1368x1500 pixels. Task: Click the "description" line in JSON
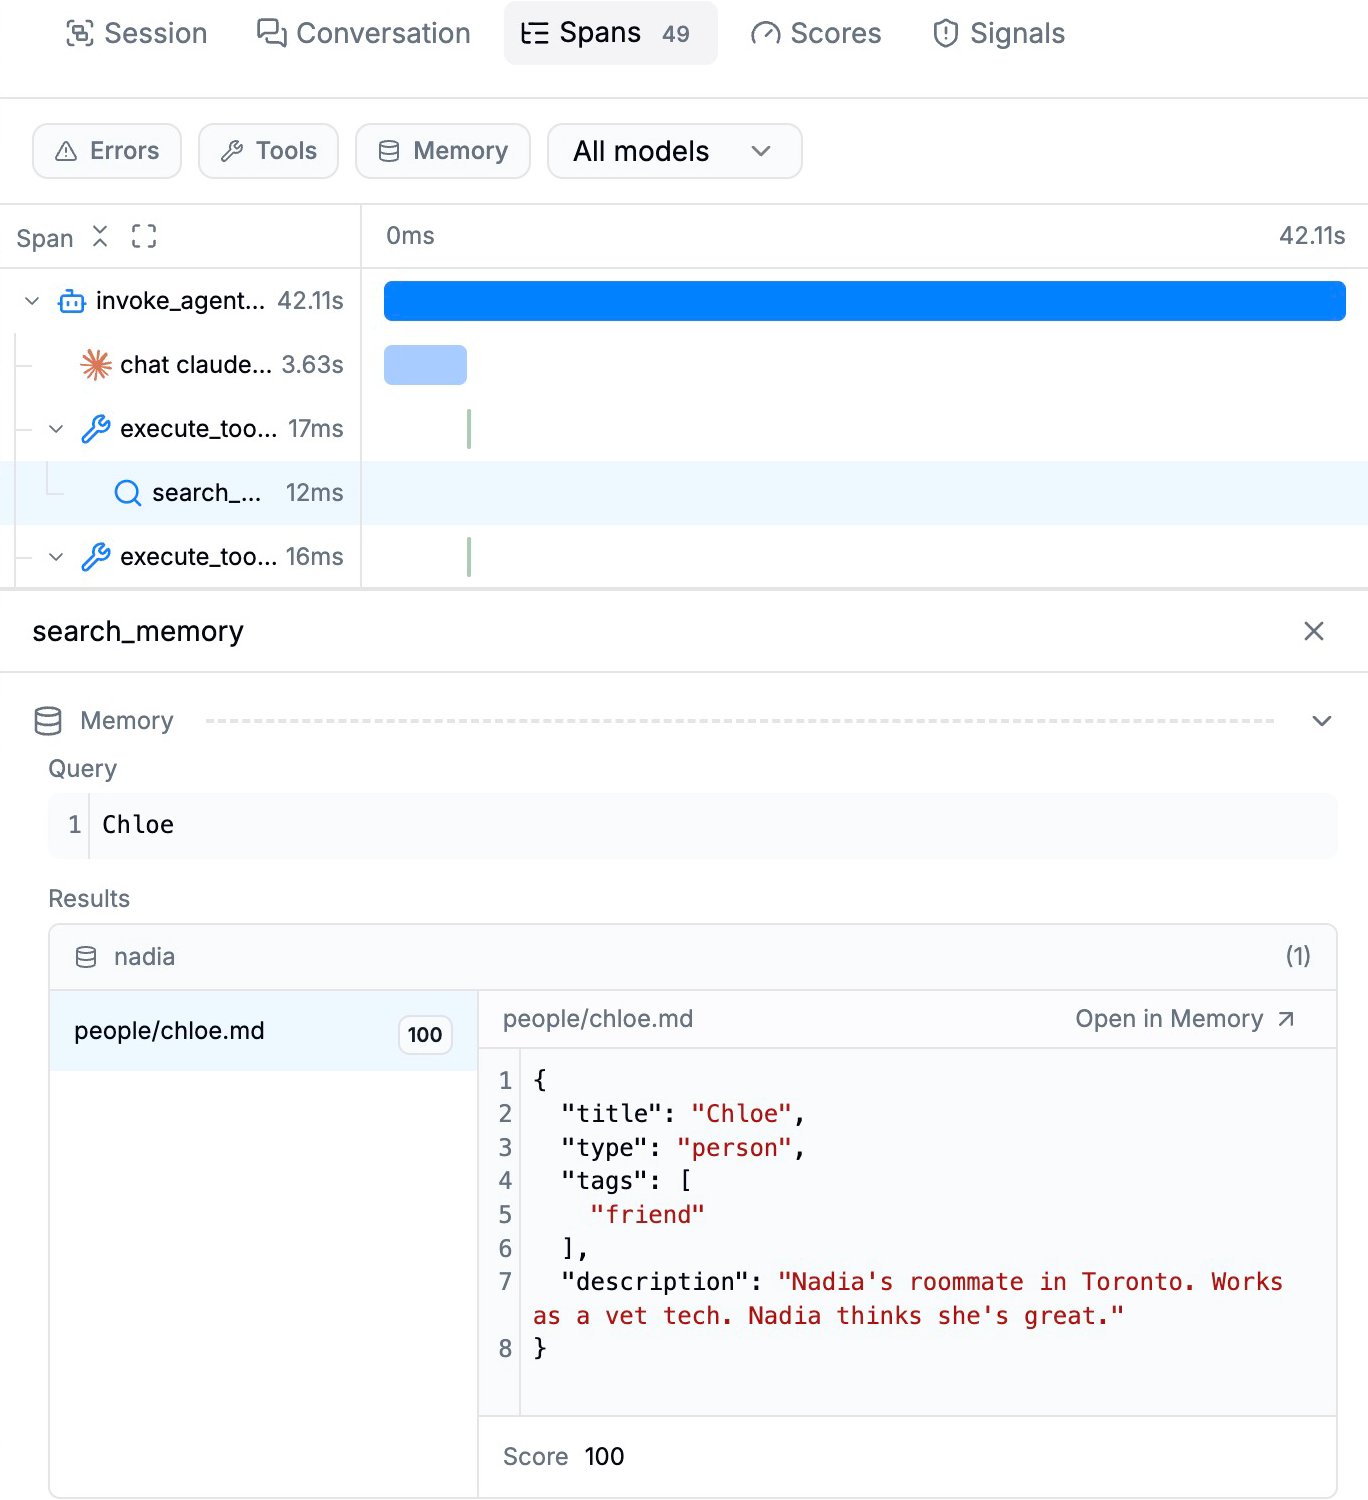click(x=908, y=1299)
